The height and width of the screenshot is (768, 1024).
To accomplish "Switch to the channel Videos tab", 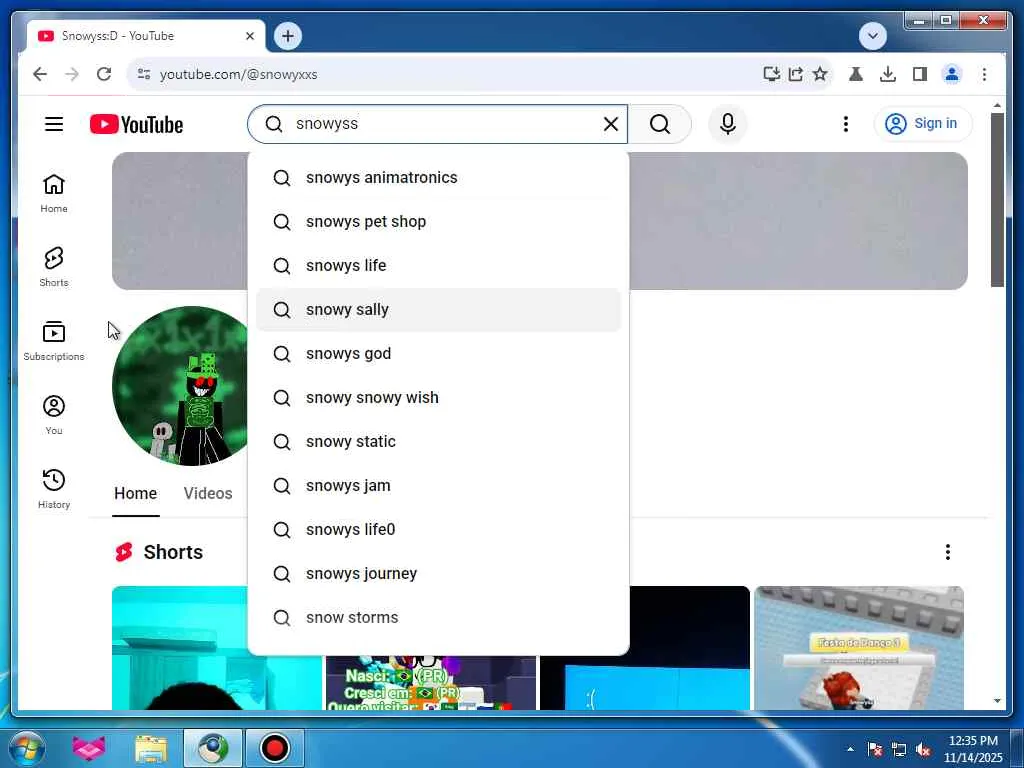I will coord(208,494).
